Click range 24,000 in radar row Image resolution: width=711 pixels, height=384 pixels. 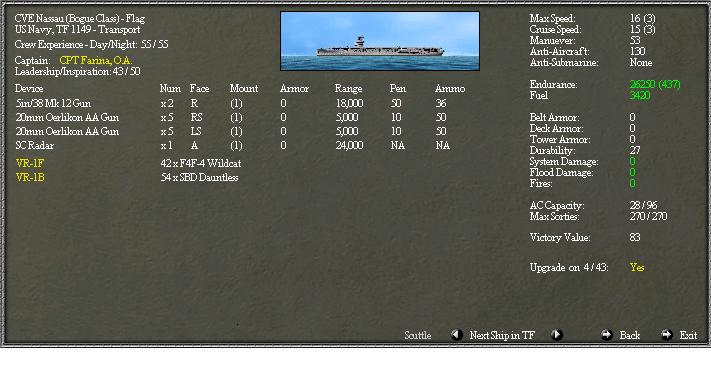(350, 146)
